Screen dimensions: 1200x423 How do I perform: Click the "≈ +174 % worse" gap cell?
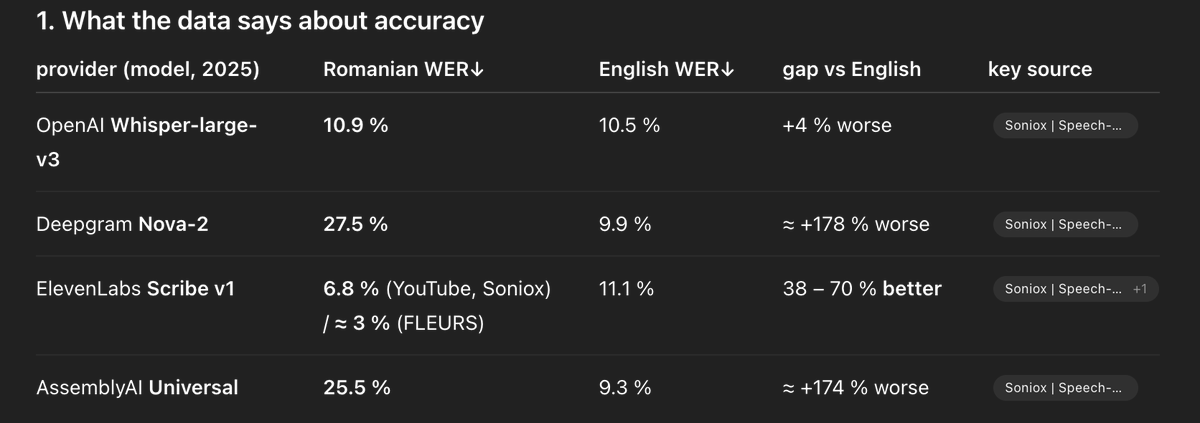point(855,388)
